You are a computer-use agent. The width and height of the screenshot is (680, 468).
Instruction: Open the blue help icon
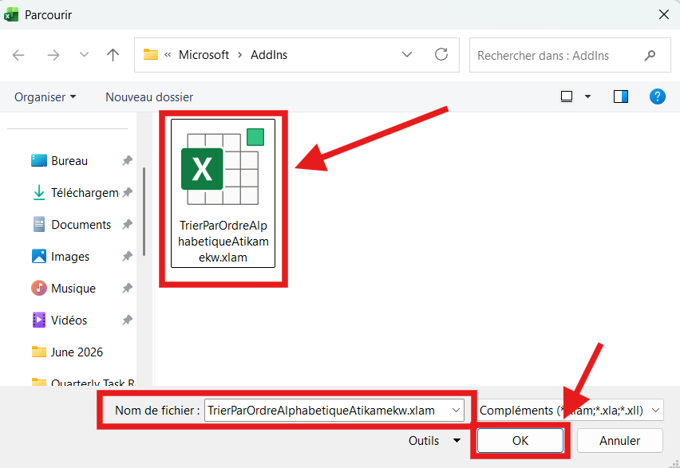pyautogui.click(x=657, y=96)
